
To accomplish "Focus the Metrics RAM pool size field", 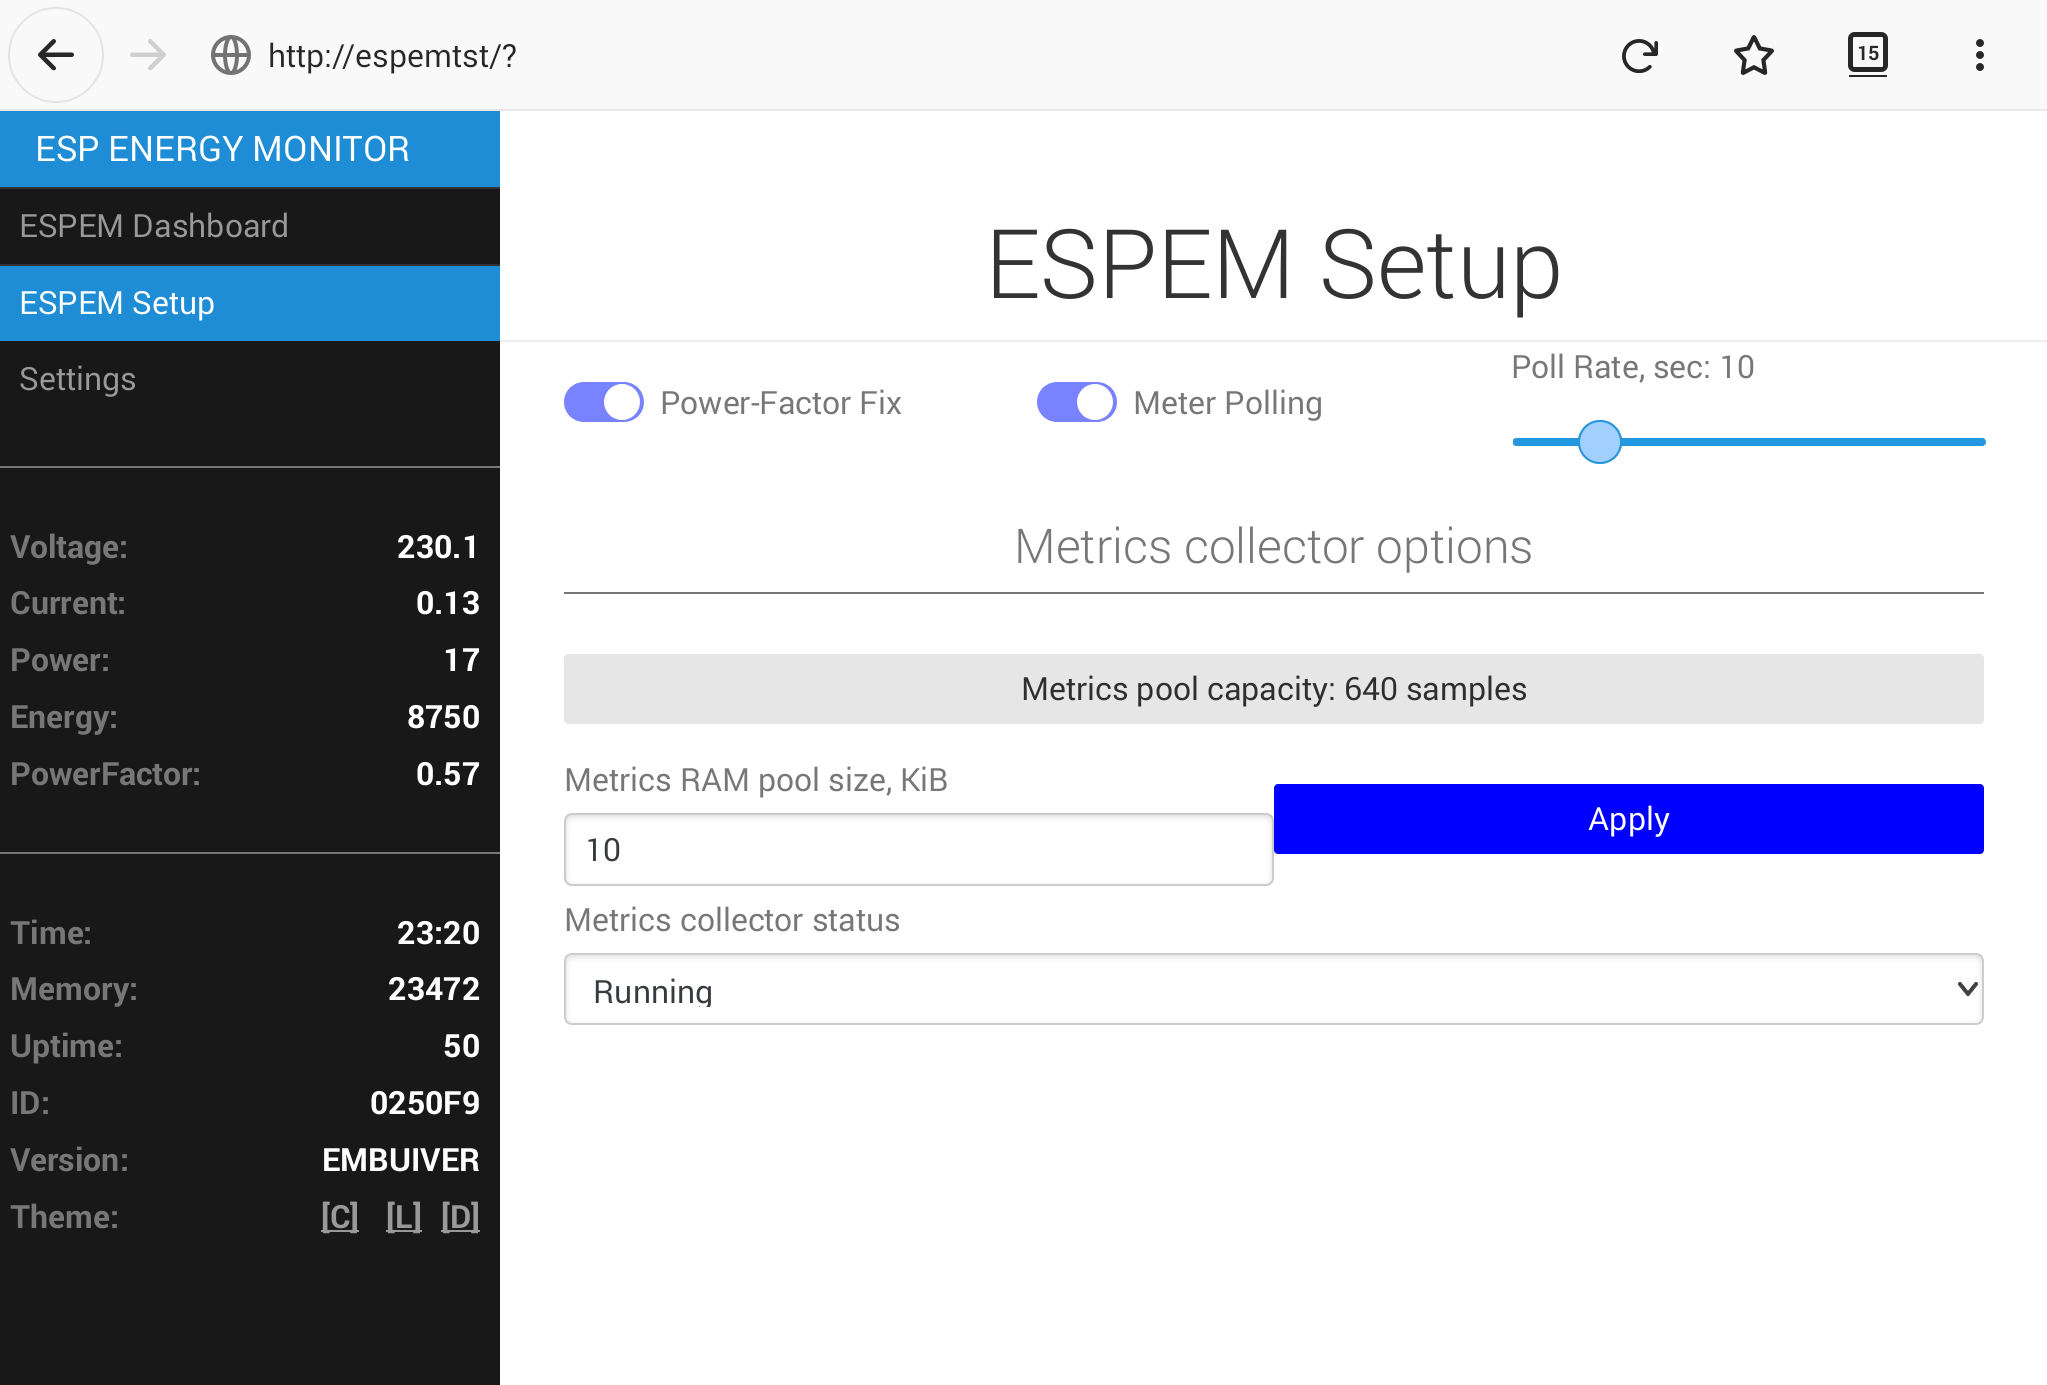I will pyautogui.click(x=918, y=850).
